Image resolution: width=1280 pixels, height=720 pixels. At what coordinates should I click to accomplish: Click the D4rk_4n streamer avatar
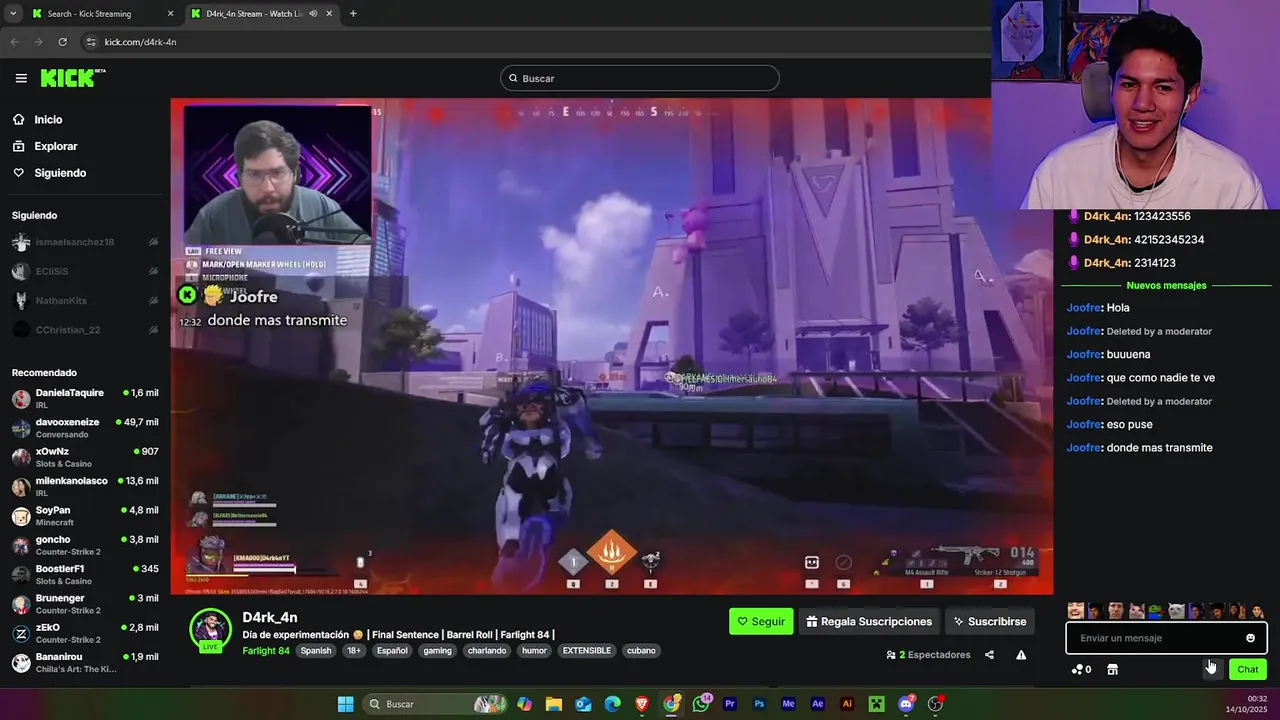[210, 629]
